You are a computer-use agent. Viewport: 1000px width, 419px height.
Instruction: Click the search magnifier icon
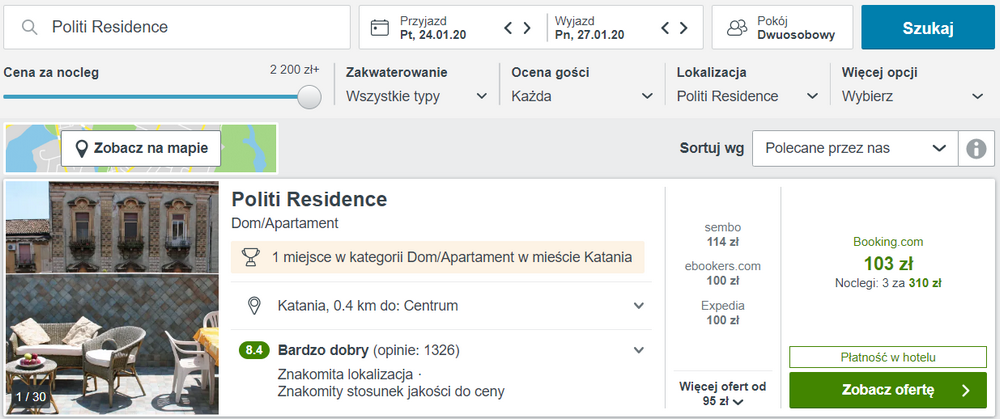pos(29,27)
